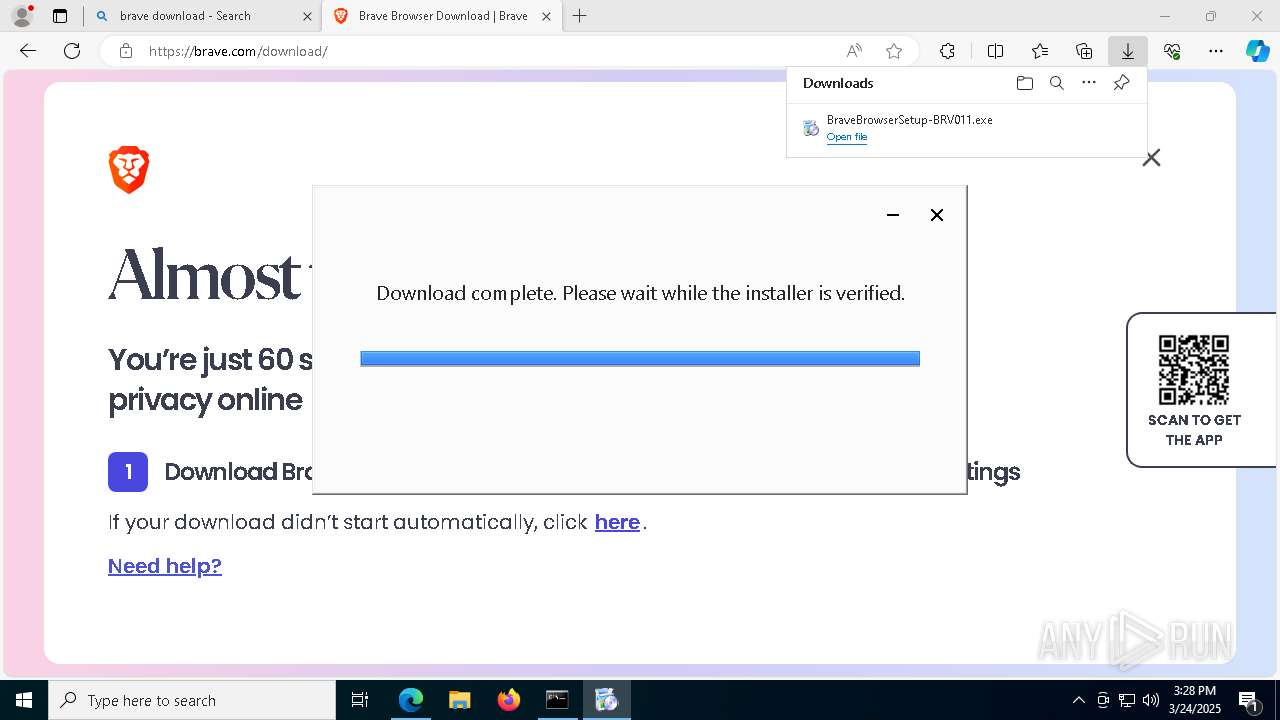Image resolution: width=1280 pixels, height=720 pixels.
Task: Show hidden system tray icons
Action: pyautogui.click(x=1078, y=700)
